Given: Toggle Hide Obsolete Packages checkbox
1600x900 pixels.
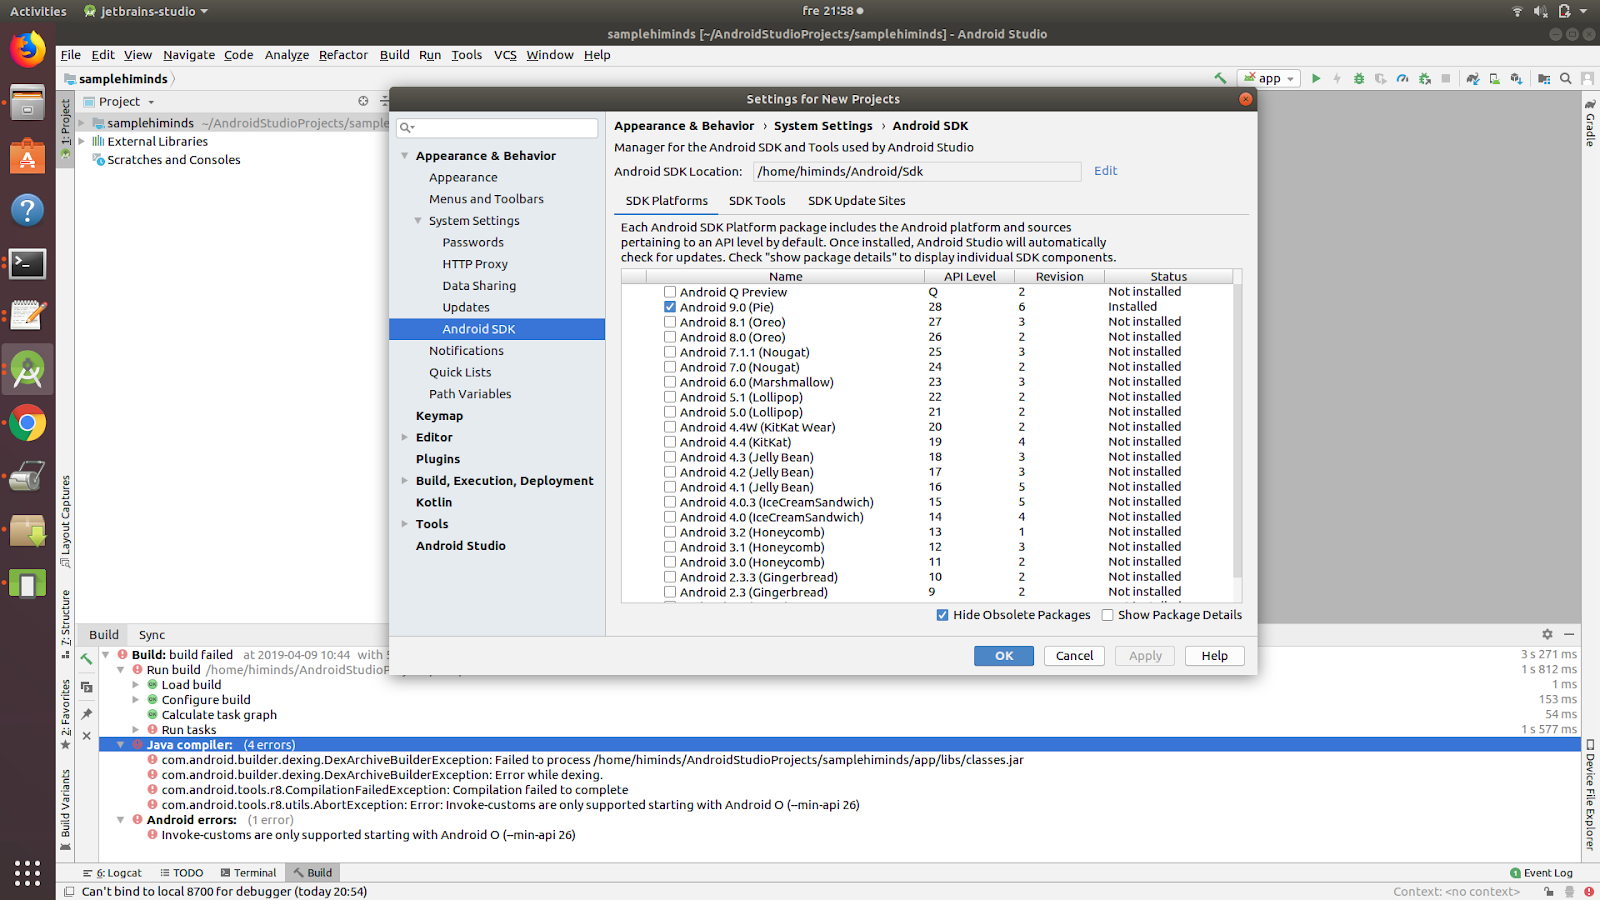Looking at the screenshot, I should 942,615.
